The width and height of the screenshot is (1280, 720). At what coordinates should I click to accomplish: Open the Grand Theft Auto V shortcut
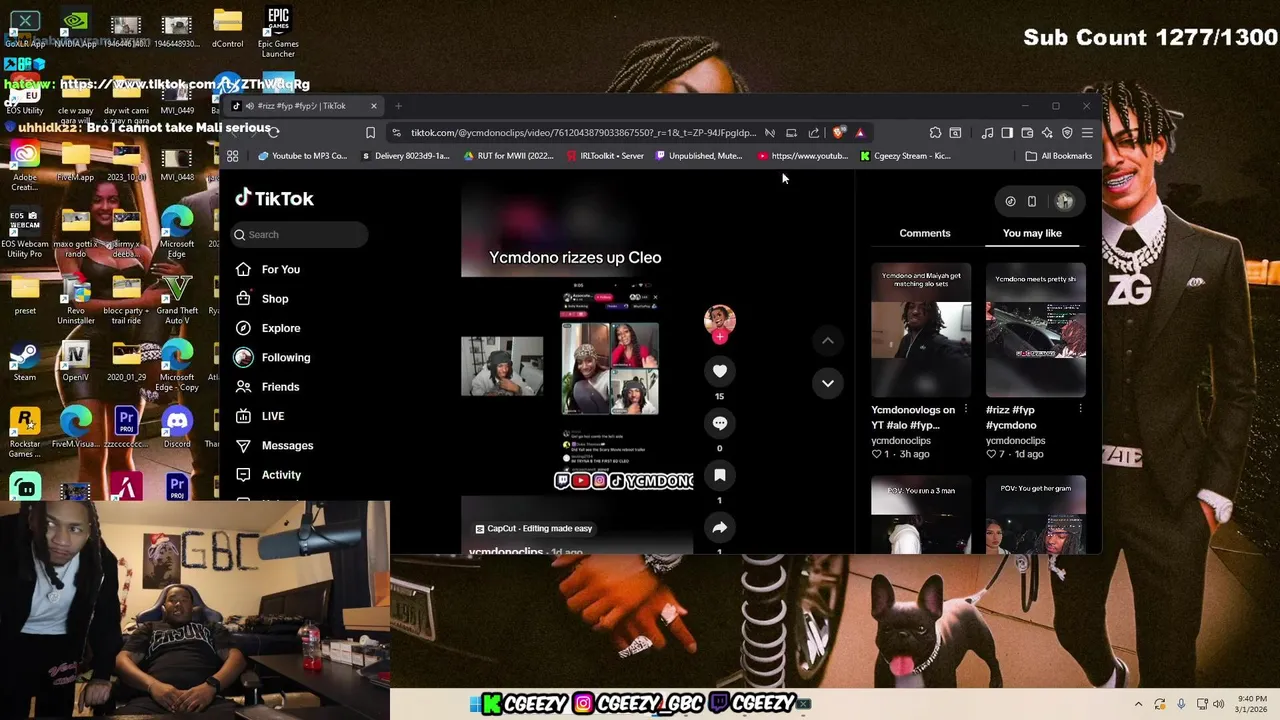coord(177,299)
